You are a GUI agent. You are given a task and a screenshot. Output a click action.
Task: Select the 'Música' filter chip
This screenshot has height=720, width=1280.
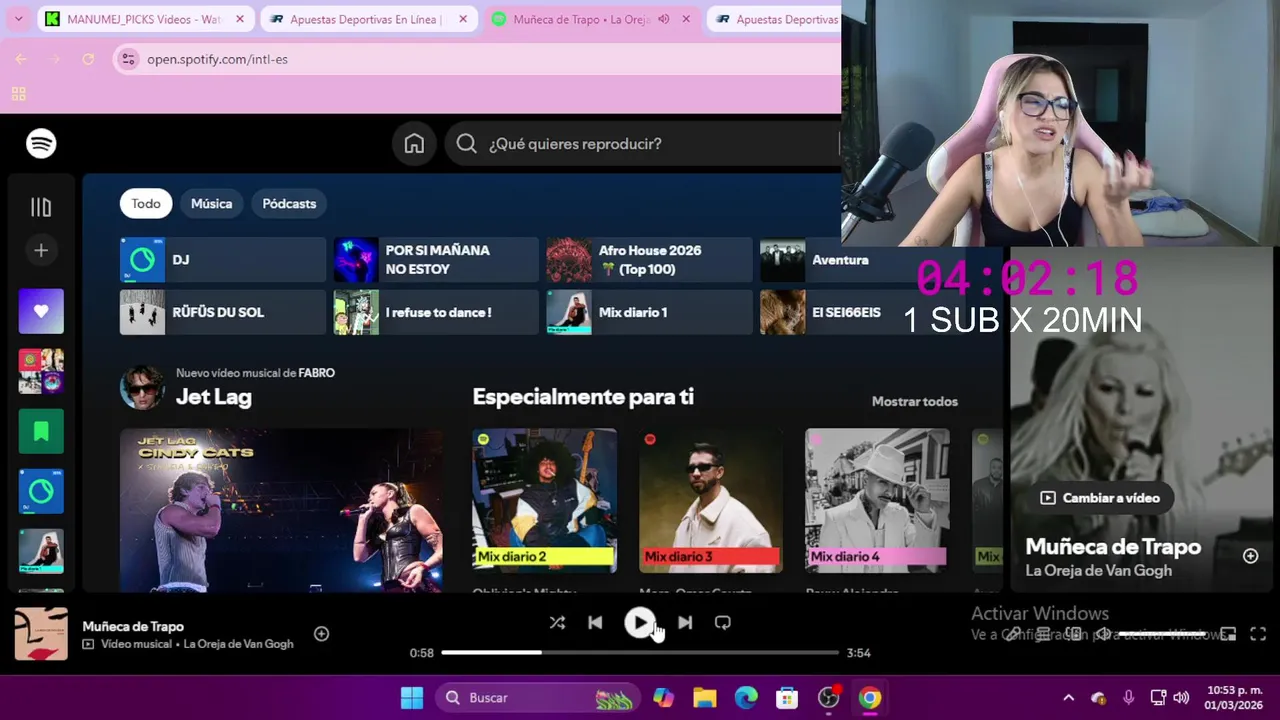[x=211, y=203]
